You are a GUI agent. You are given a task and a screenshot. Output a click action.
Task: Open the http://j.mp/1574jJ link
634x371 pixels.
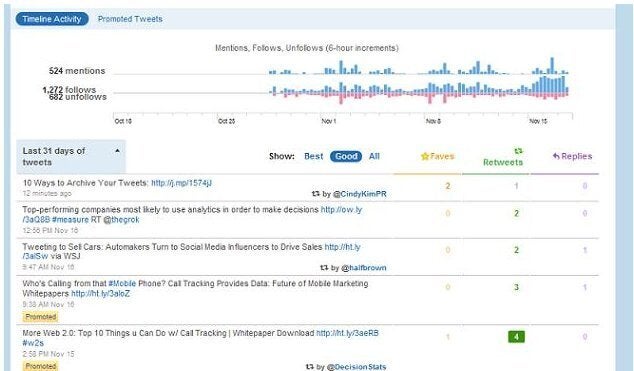tap(182, 183)
